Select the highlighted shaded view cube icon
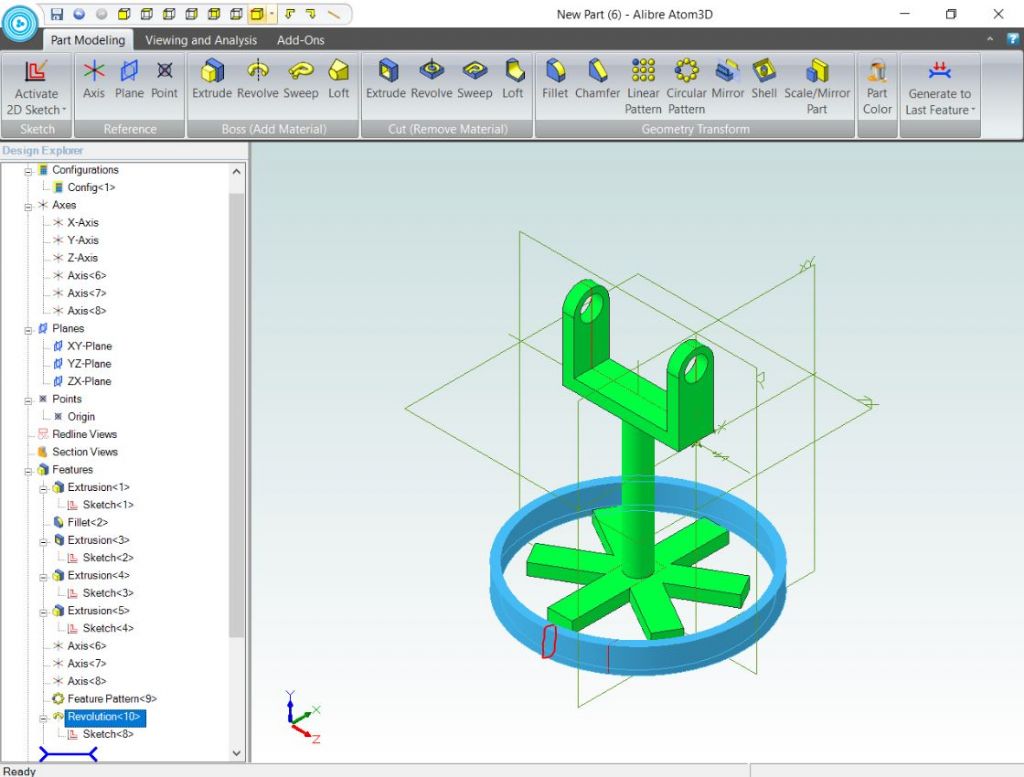This screenshot has width=1024, height=777. pos(257,14)
